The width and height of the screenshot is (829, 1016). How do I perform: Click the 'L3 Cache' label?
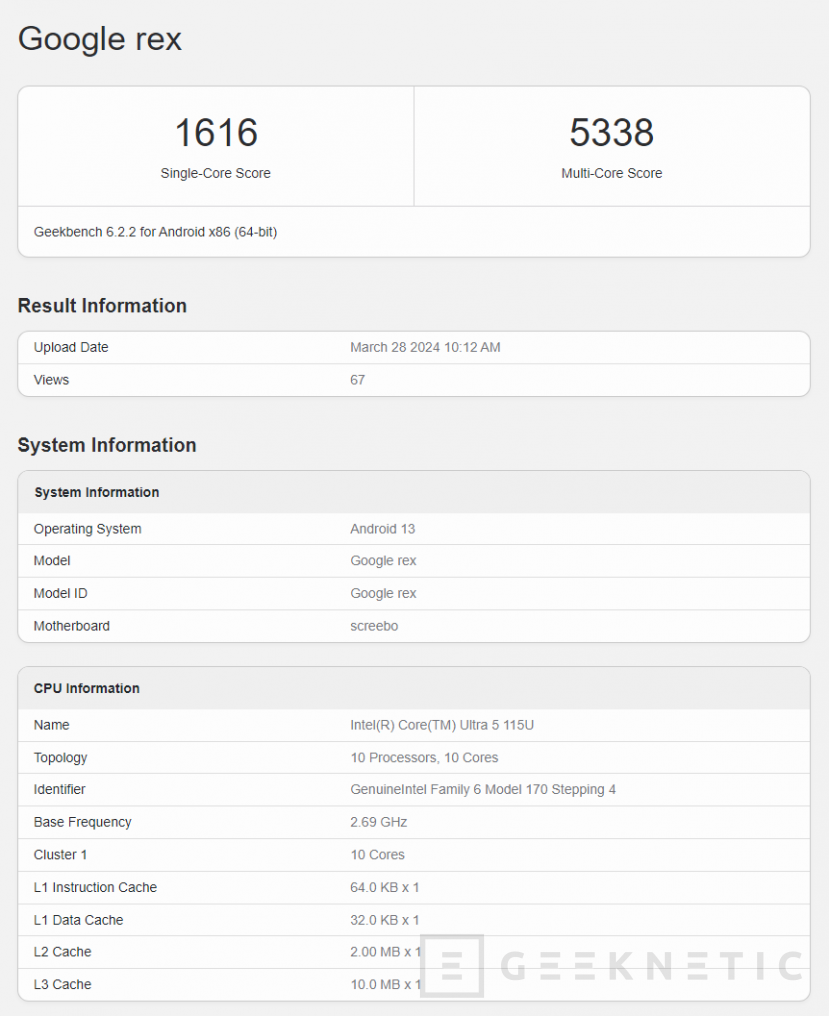coord(62,984)
